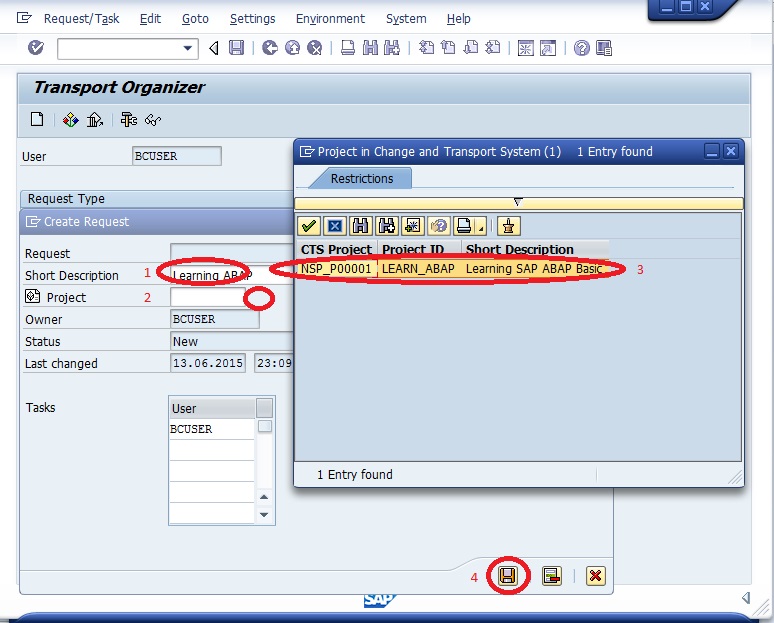
Task: Open the Edit menu
Action: 150,19
